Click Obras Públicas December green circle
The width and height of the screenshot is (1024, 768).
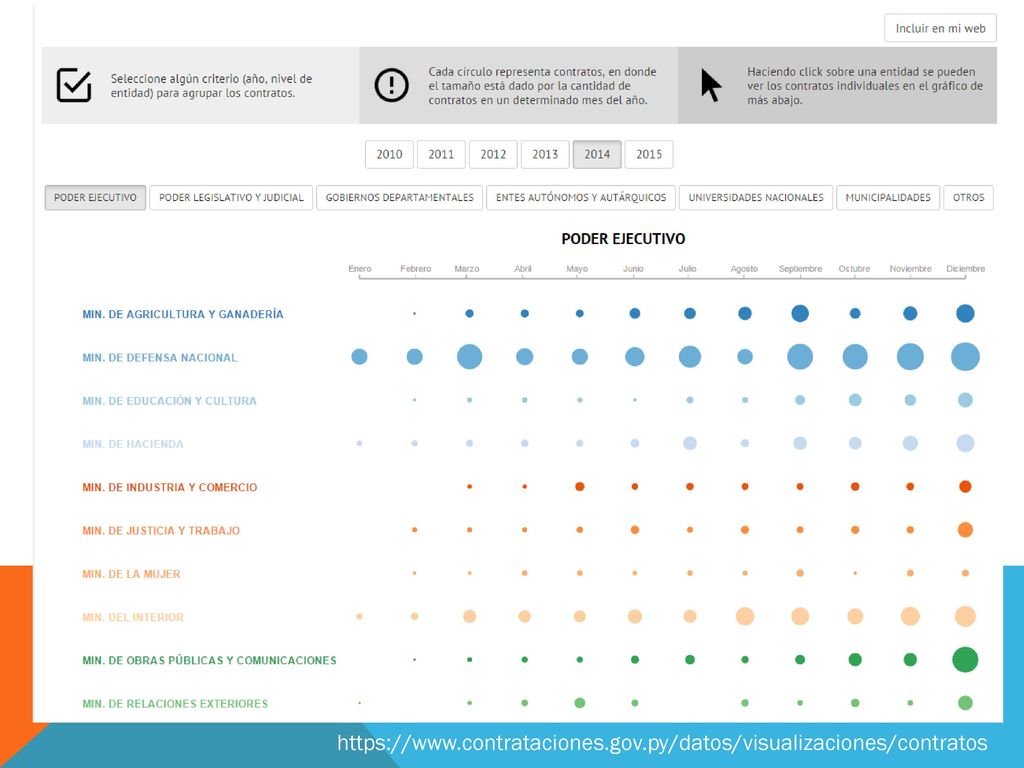965,660
